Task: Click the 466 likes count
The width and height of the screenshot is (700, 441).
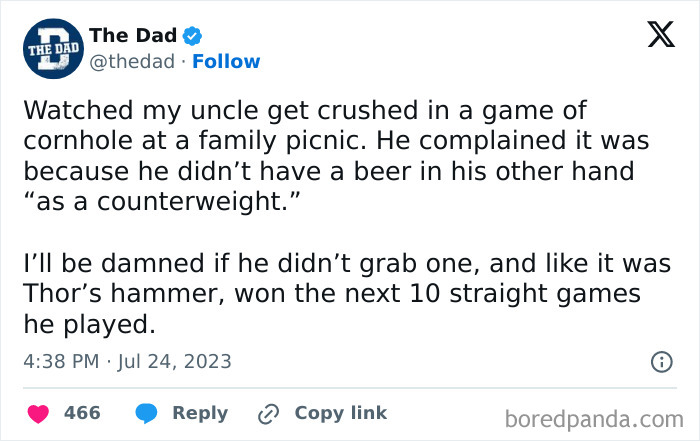Action: (81, 413)
